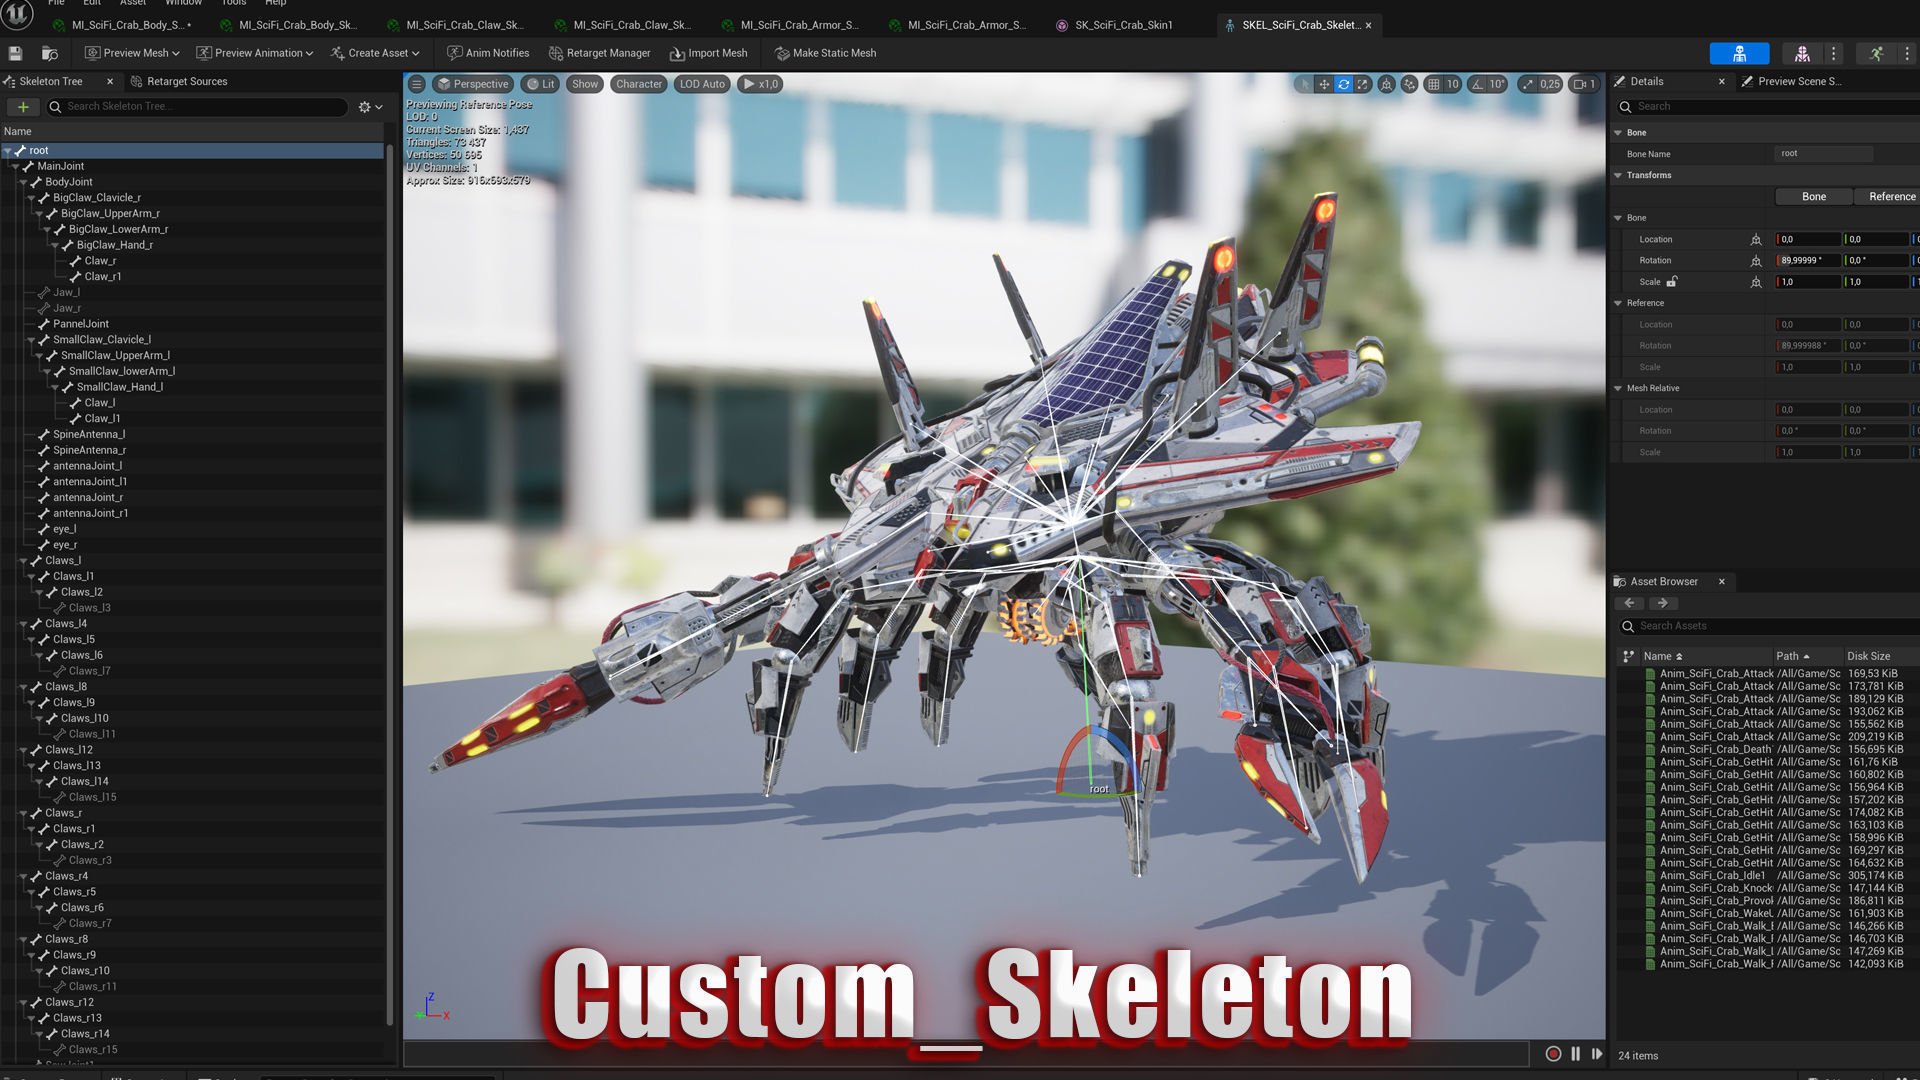Screen dimensions: 1920x1080
Task: Toggle rotation snapping angle icon
Action: [x=1477, y=84]
